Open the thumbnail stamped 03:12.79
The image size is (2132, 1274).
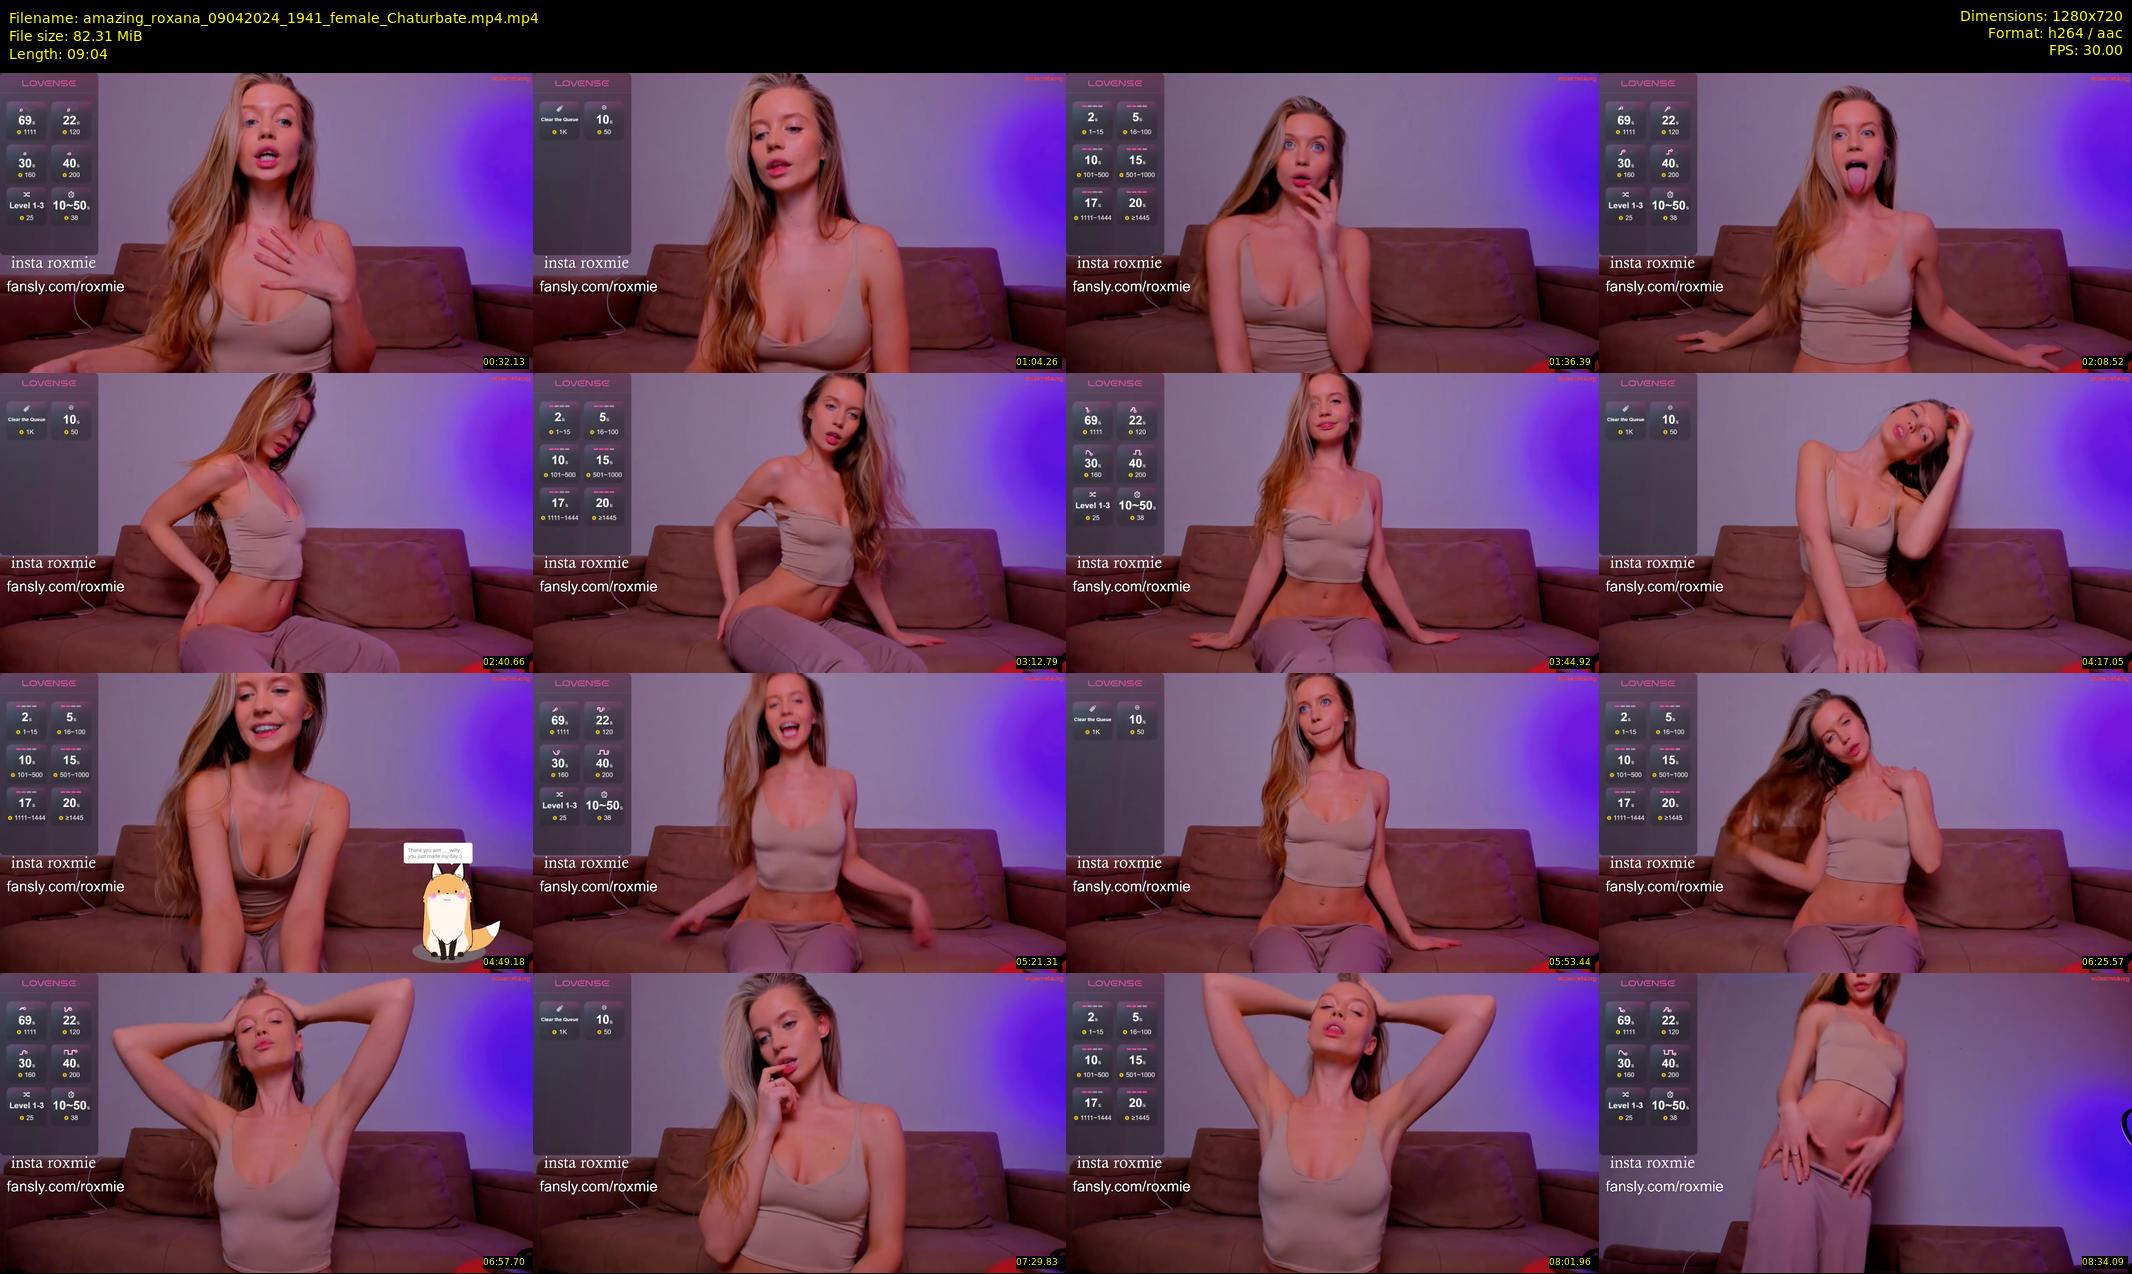pyautogui.click(x=799, y=522)
